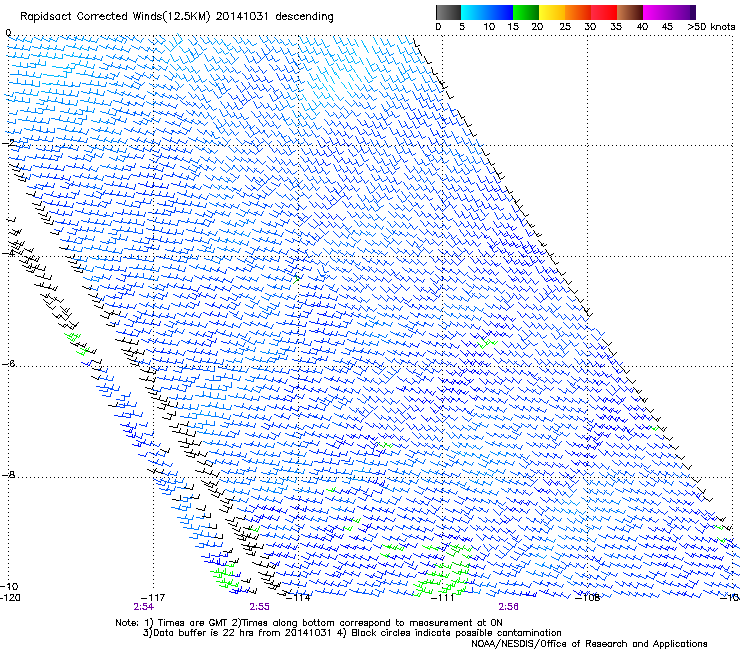Click 'NOAA/NESDIS/Office of Research and Applications' credit
The height and width of the screenshot is (650, 740).
click(x=589, y=644)
